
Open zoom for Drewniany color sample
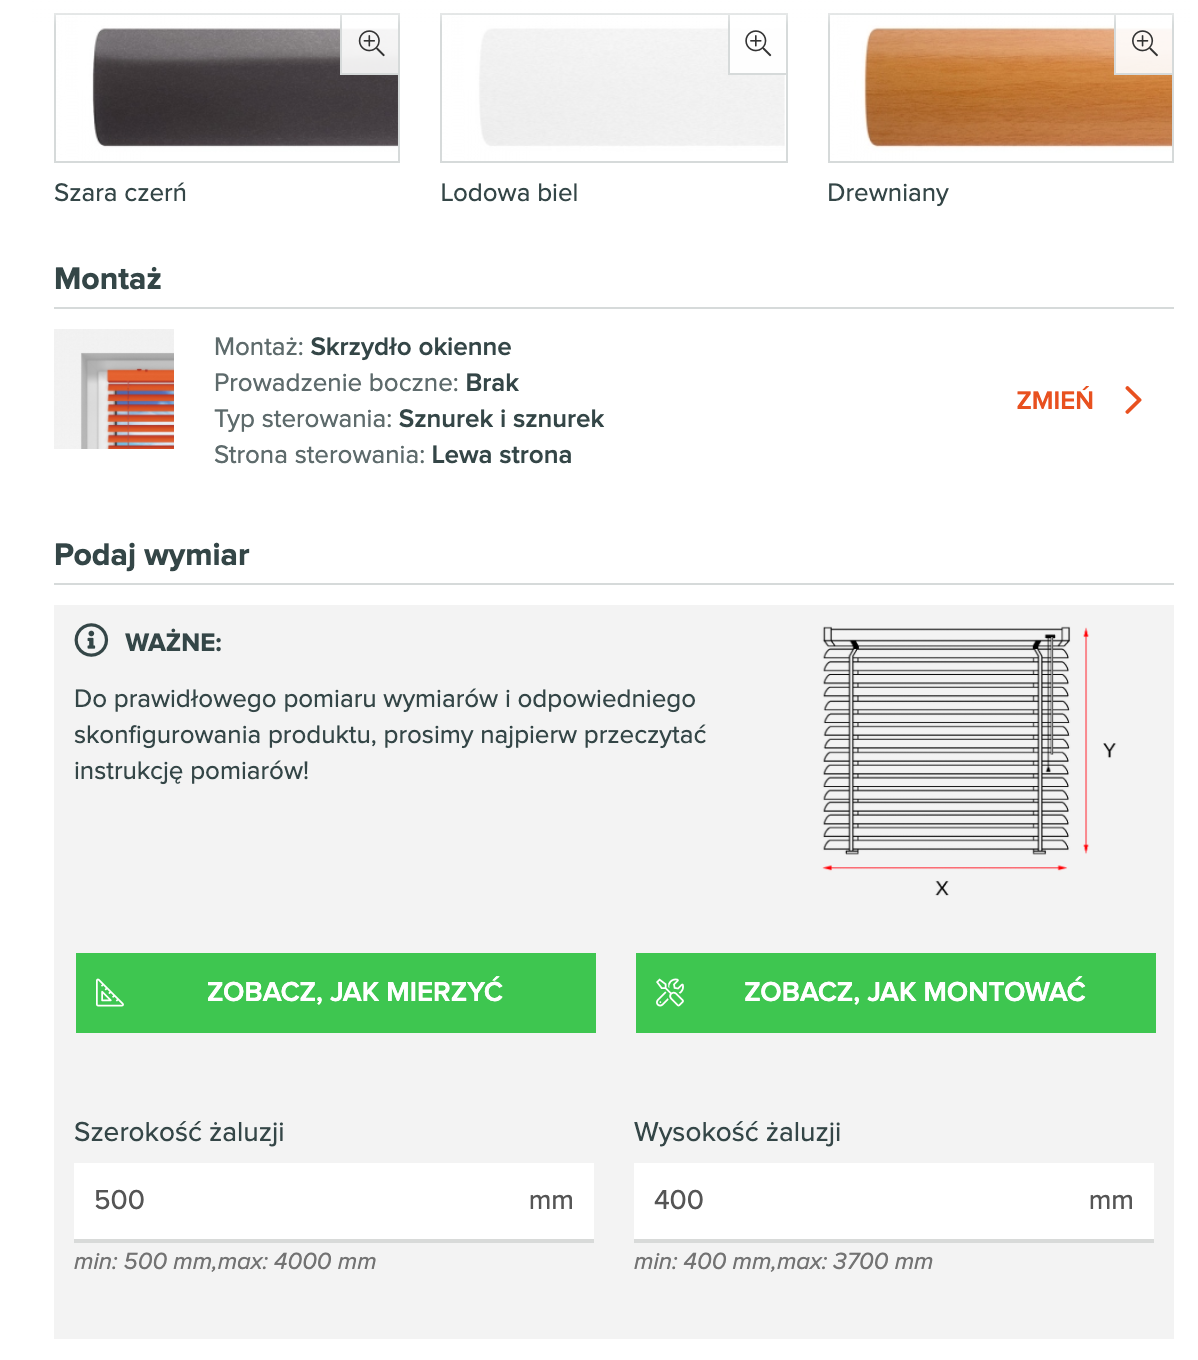(1144, 44)
